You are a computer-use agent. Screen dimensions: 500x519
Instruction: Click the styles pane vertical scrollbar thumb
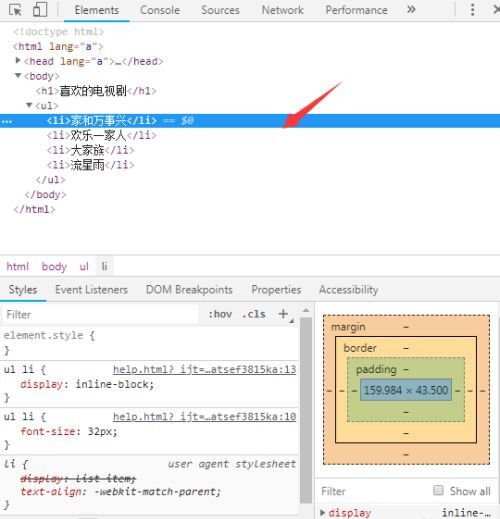pyautogui.click(x=306, y=410)
